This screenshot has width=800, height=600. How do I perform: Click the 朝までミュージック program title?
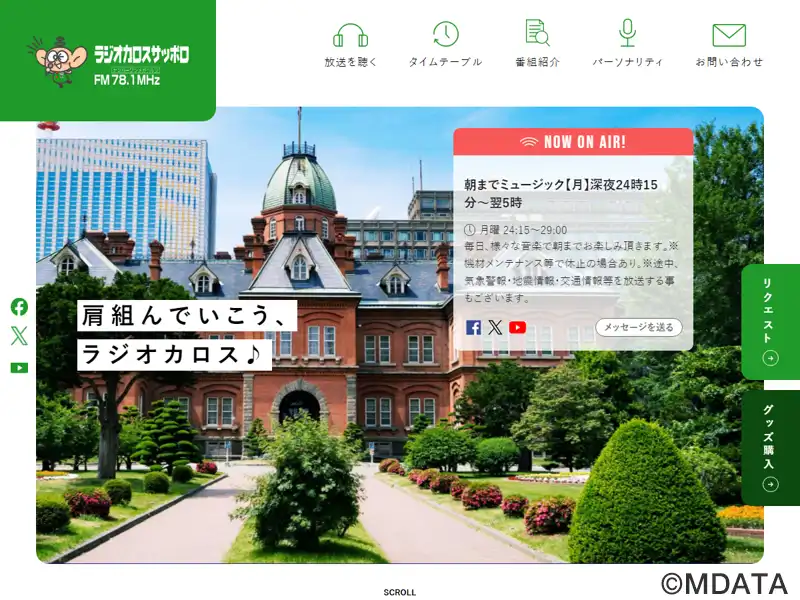[x=561, y=193]
